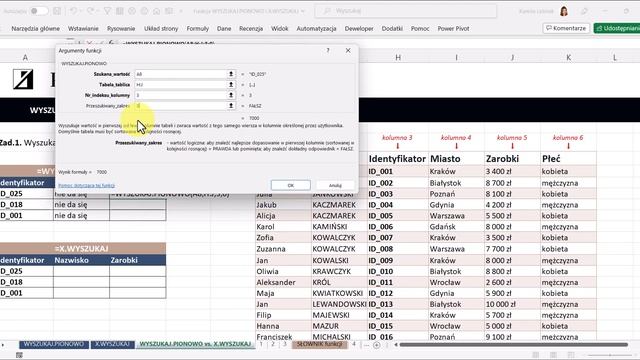Toggle the AutoSave switch in the title bar

pos(39,11)
